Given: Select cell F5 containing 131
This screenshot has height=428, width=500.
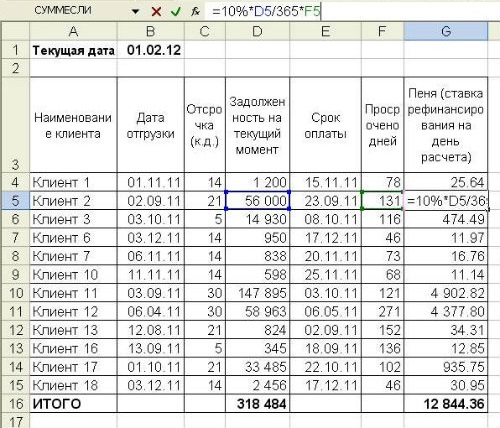Looking at the screenshot, I should point(382,201).
